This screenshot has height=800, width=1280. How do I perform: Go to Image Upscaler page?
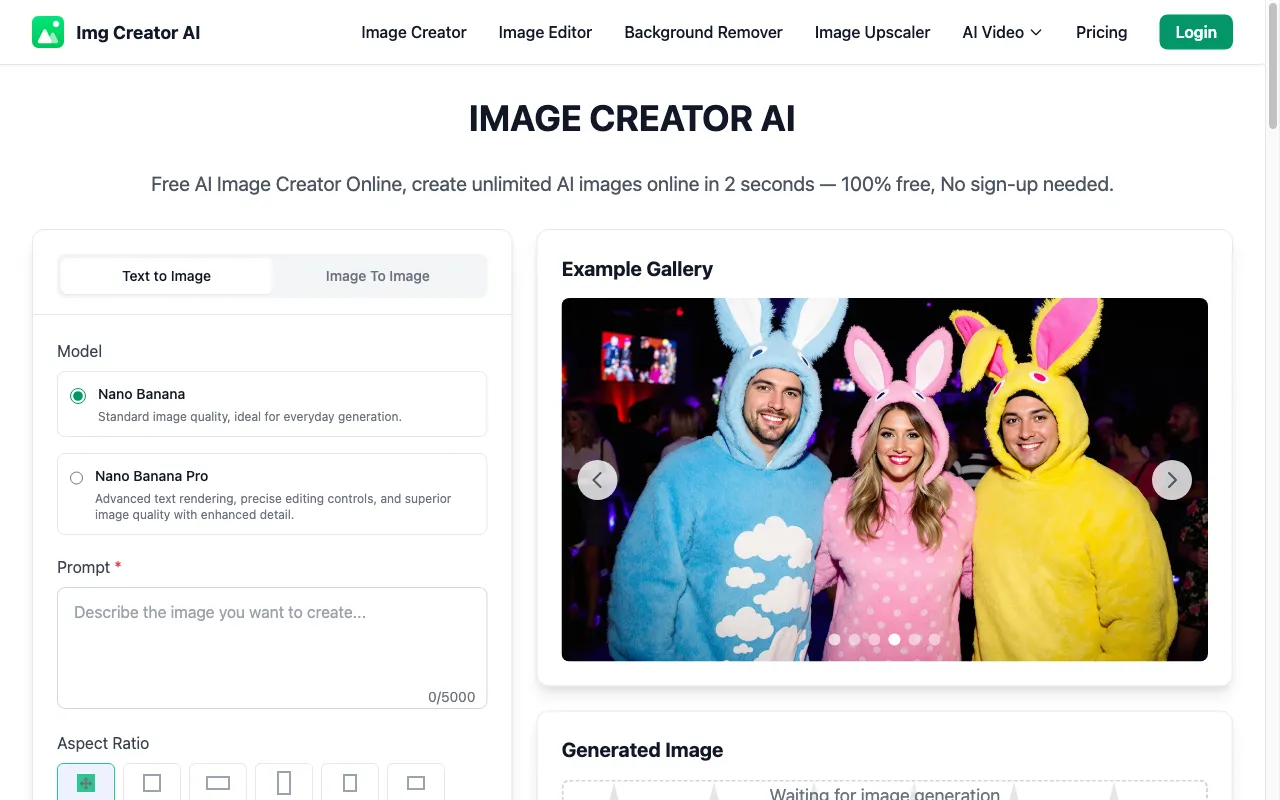pos(872,32)
